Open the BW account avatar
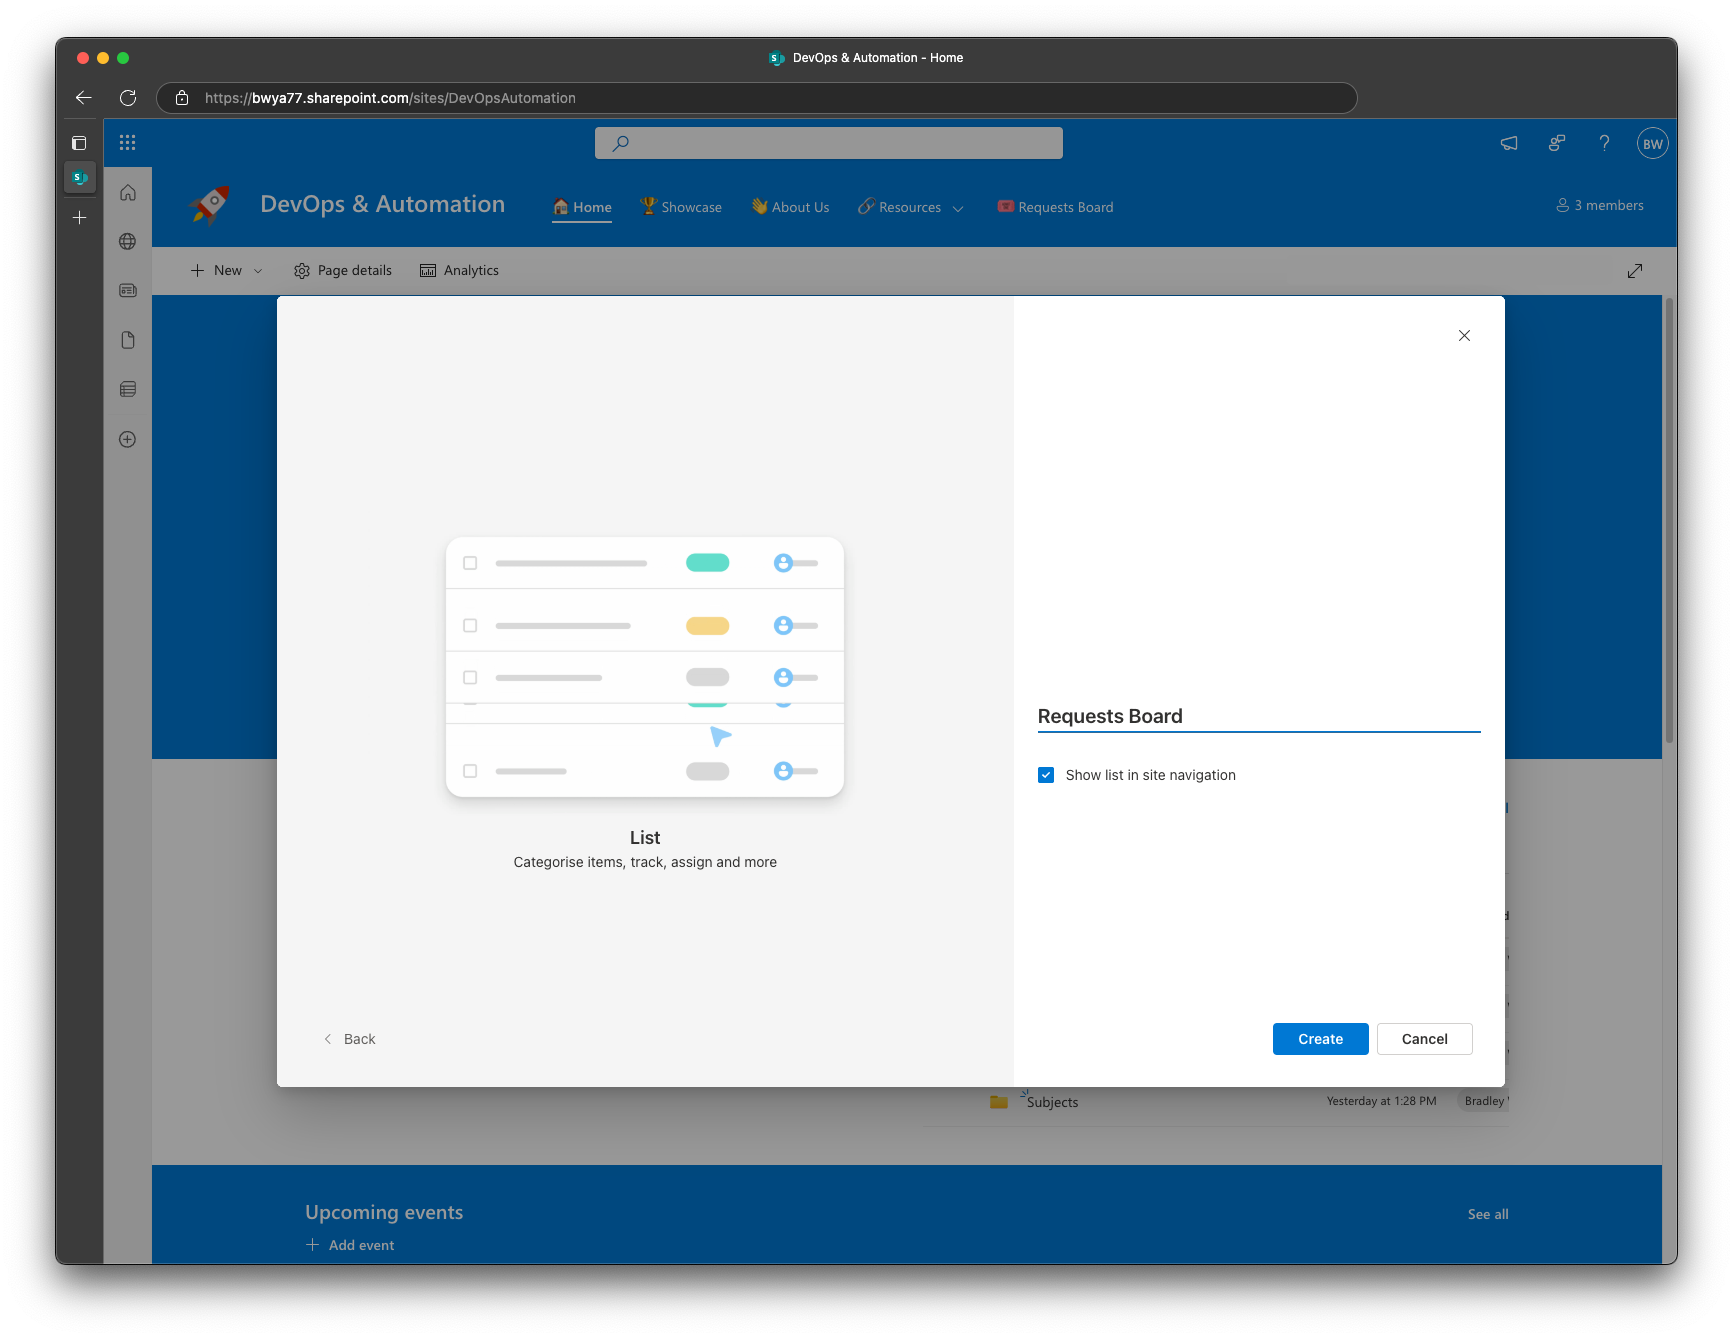The image size is (1733, 1338). (1653, 143)
